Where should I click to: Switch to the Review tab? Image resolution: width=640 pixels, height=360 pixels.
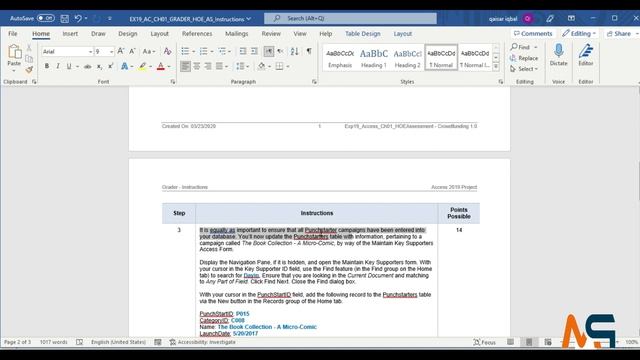pyautogui.click(x=271, y=33)
